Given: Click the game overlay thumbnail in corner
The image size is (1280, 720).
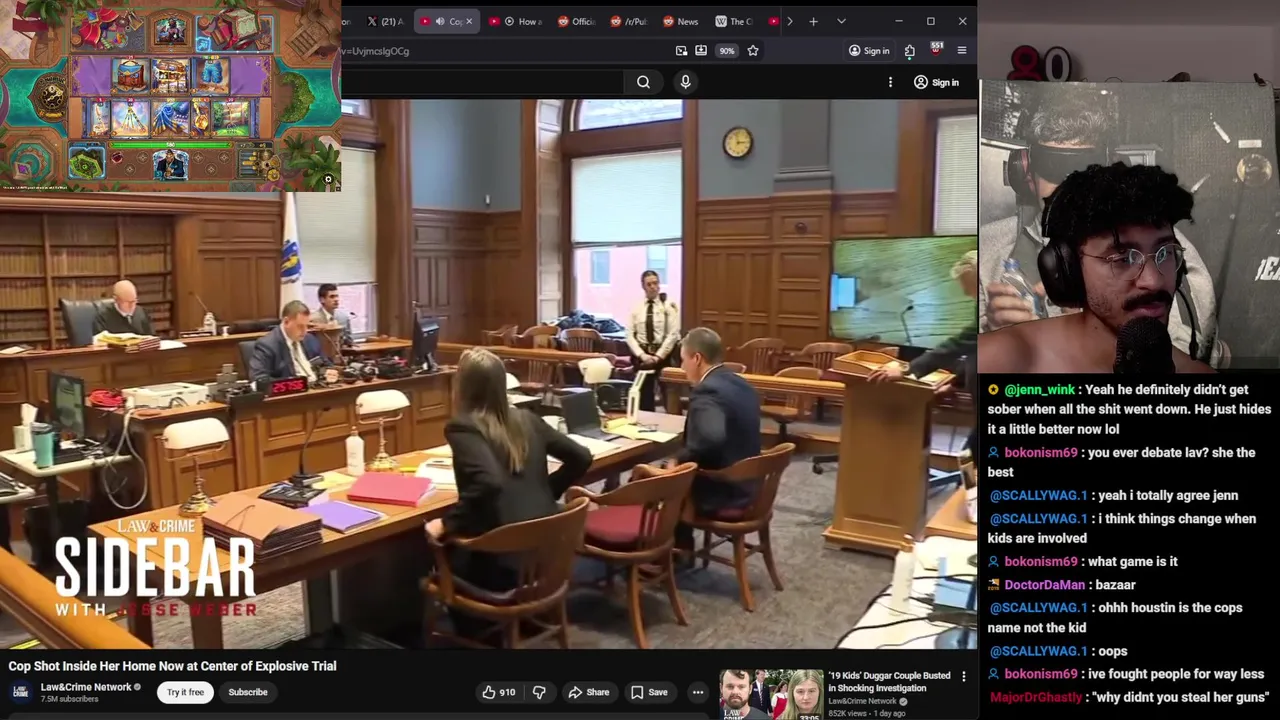Looking at the screenshot, I should click(170, 95).
